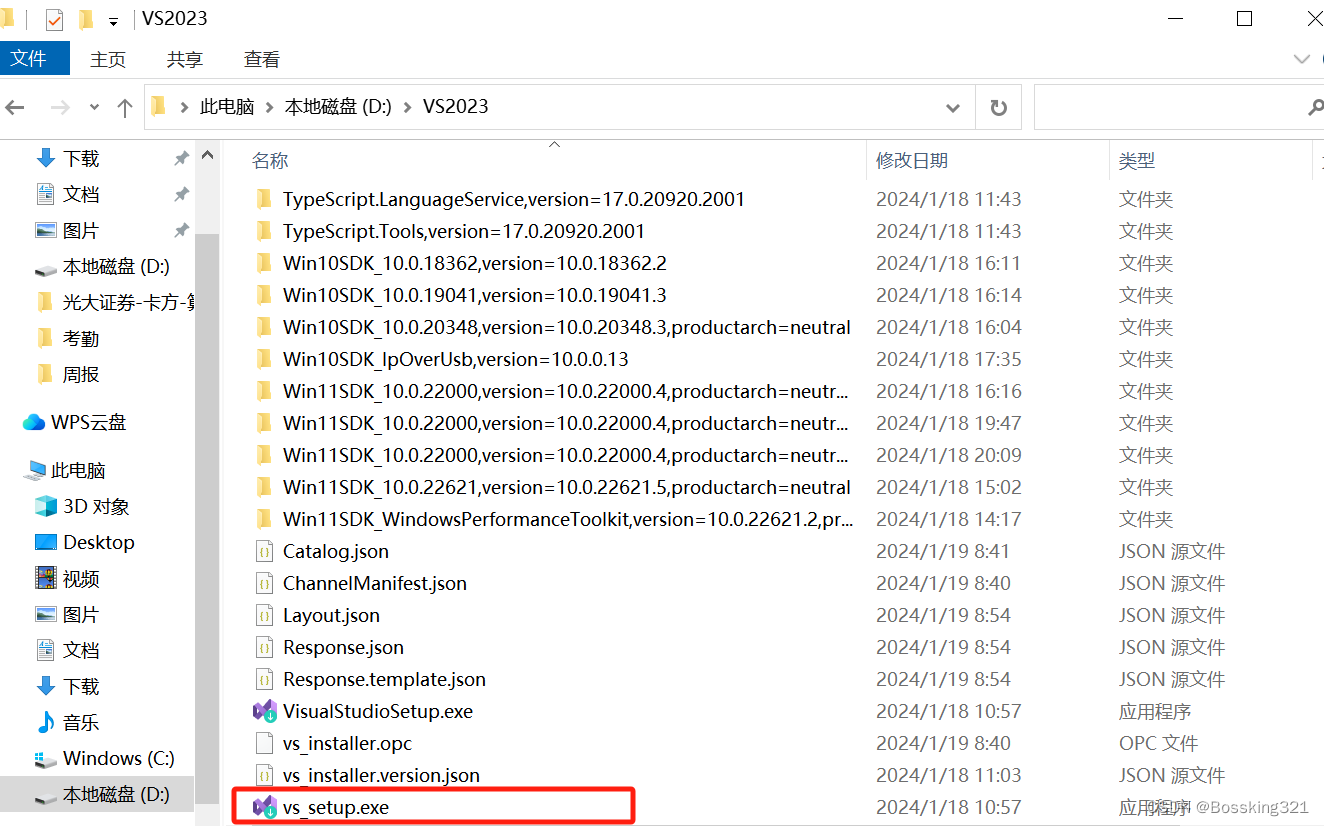Select the Response.json file
Image resolution: width=1324 pixels, height=826 pixels.
(343, 647)
